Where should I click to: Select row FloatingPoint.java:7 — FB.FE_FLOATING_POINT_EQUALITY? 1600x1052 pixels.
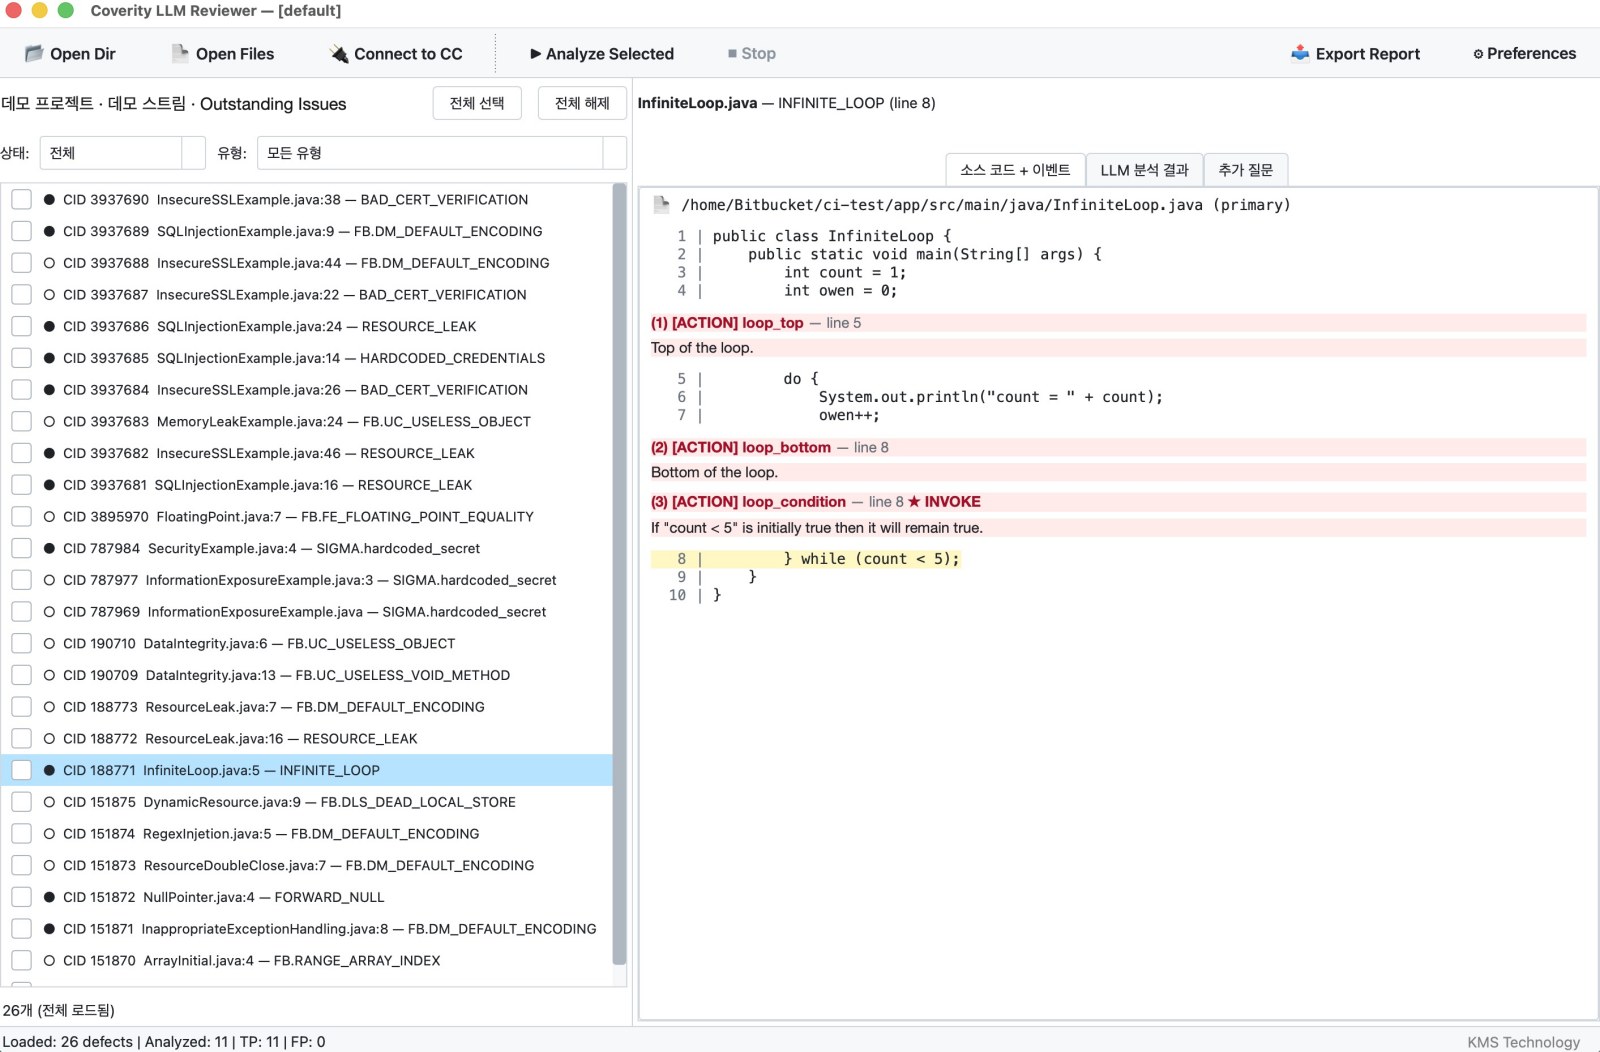(x=306, y=517)
